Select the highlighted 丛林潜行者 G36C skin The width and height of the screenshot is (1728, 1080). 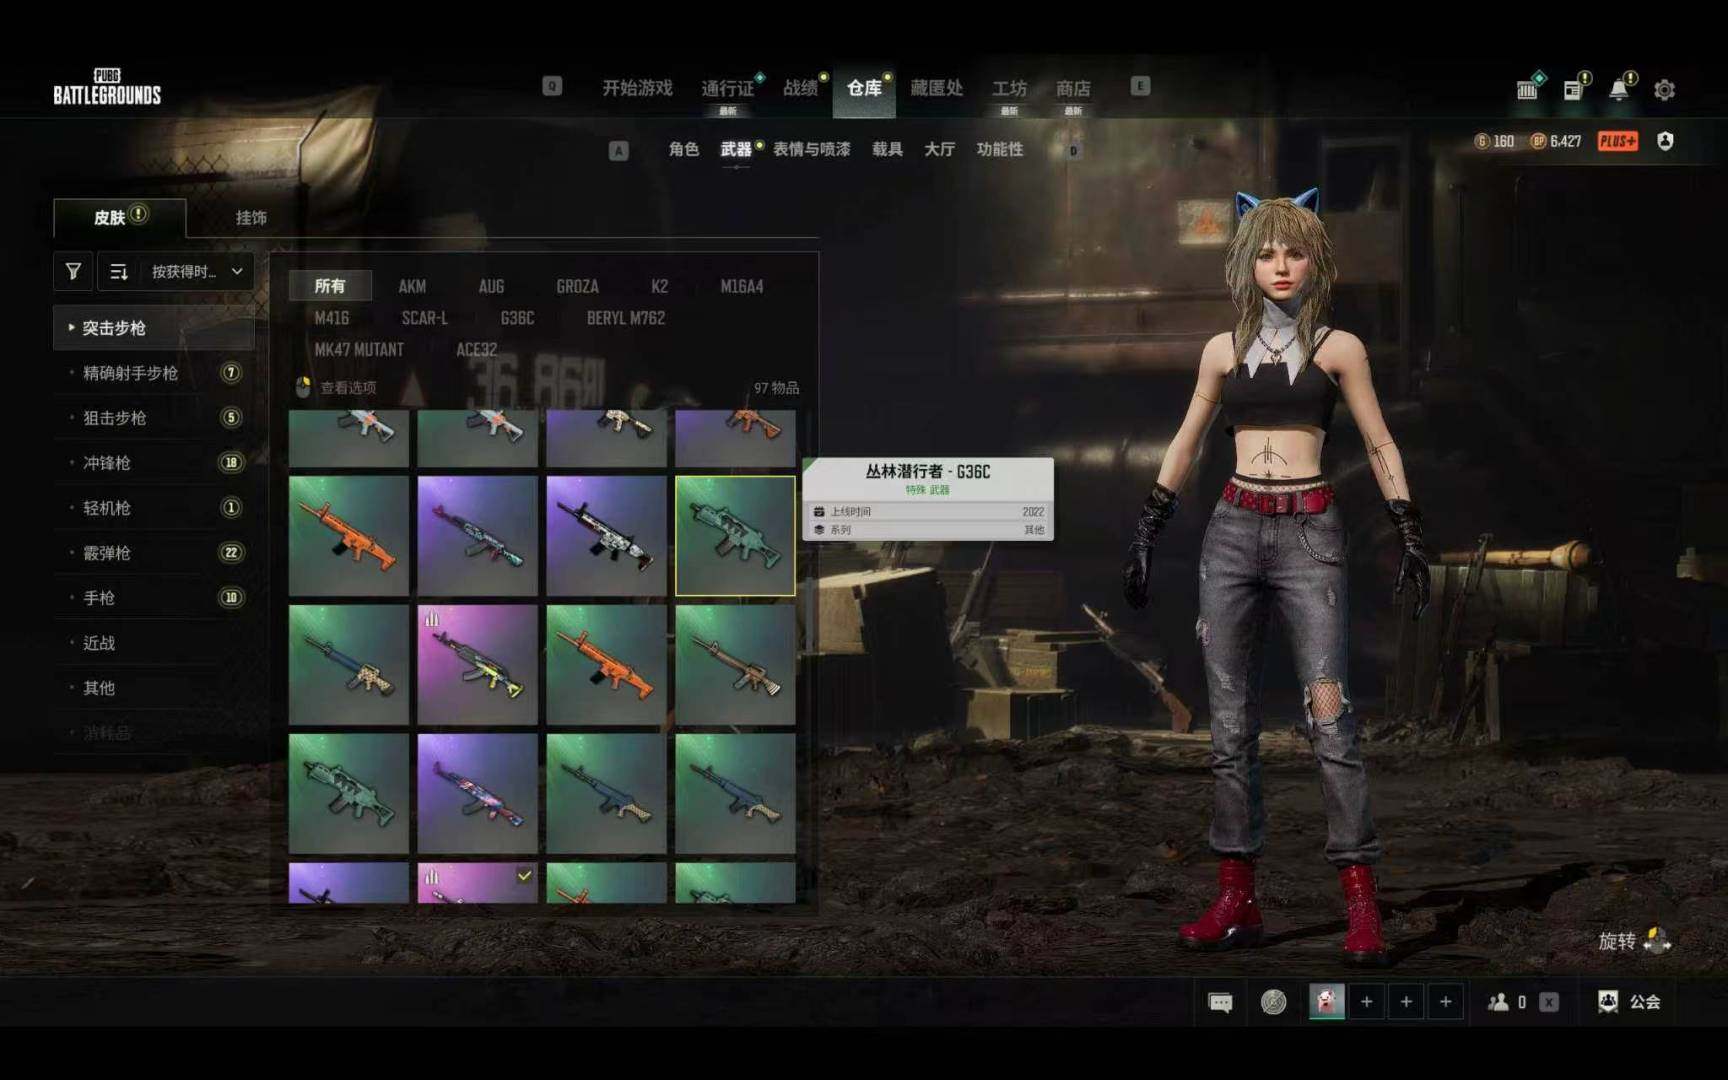point(735,536)
